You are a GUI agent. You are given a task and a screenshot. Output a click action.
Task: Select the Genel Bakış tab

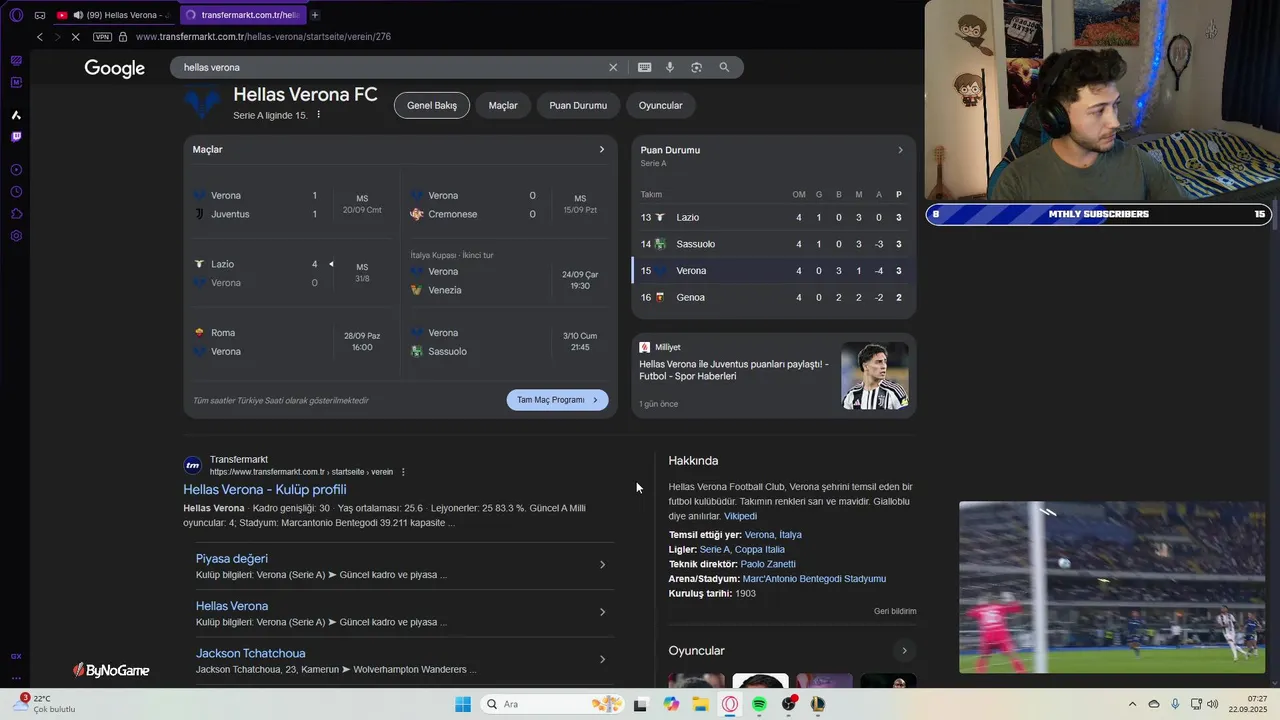(x=432, y=105)
